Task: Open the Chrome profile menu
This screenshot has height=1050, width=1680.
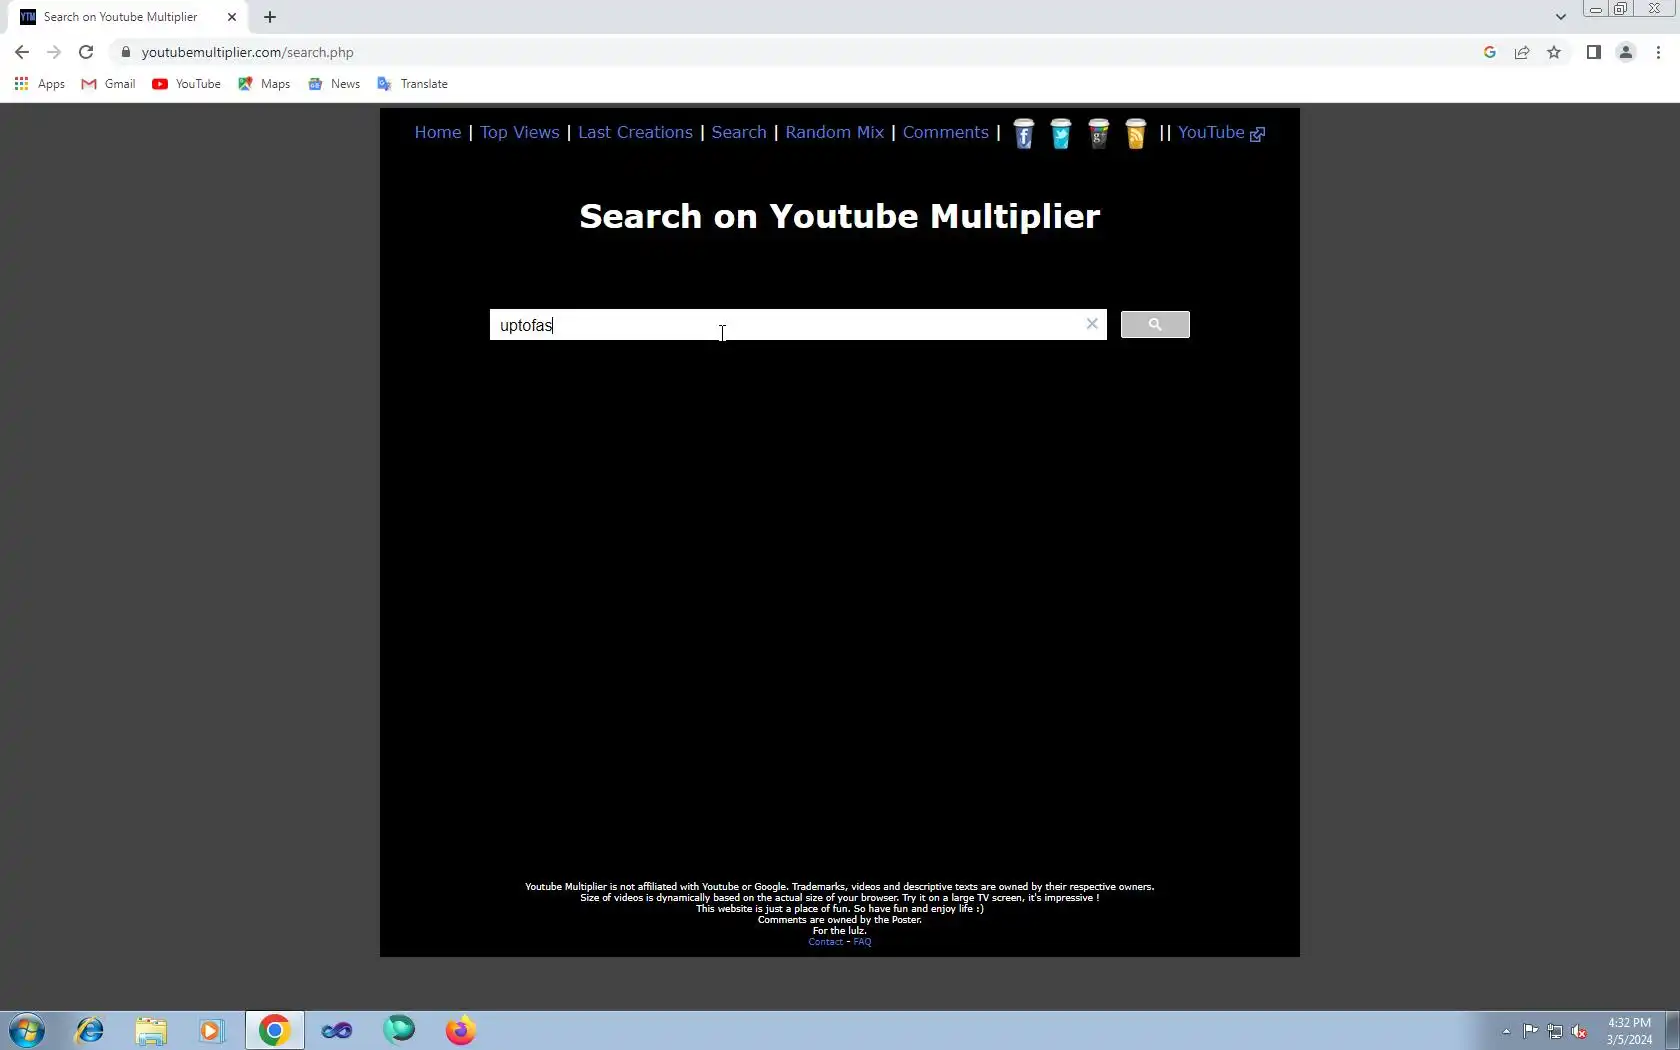Action: [1626, 52]
